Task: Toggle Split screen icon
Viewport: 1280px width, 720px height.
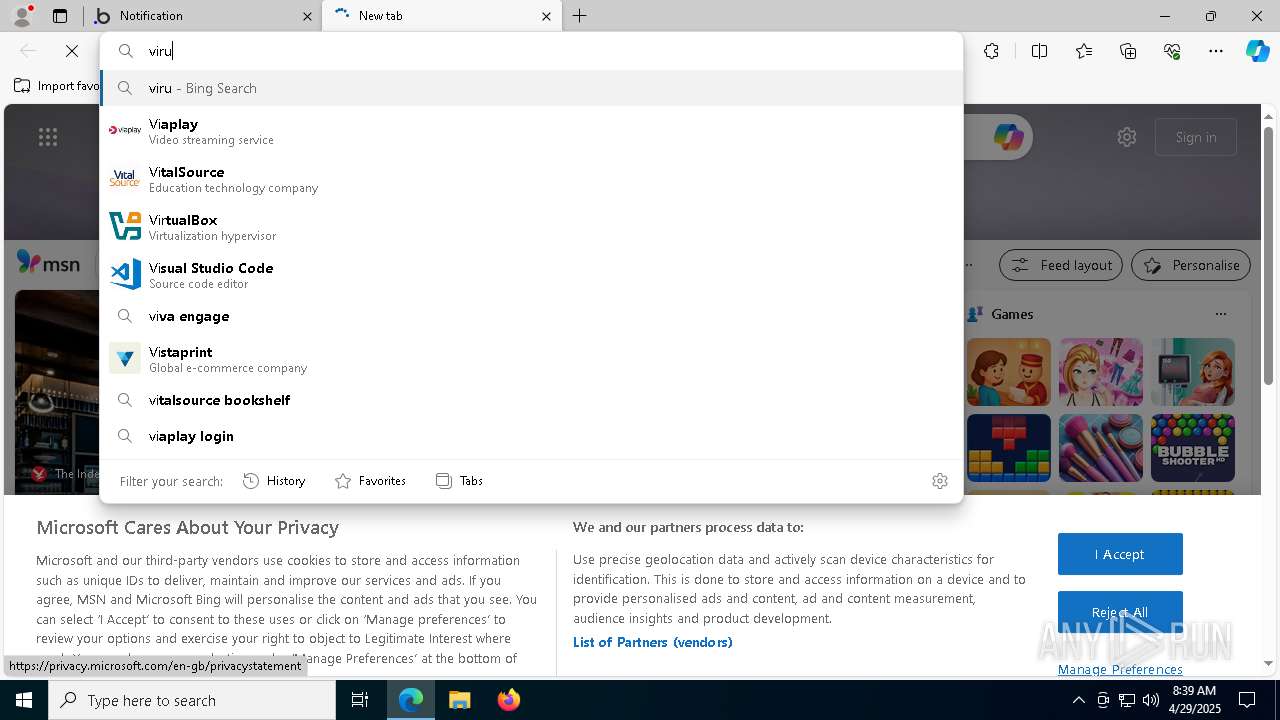Action: 1039,51
